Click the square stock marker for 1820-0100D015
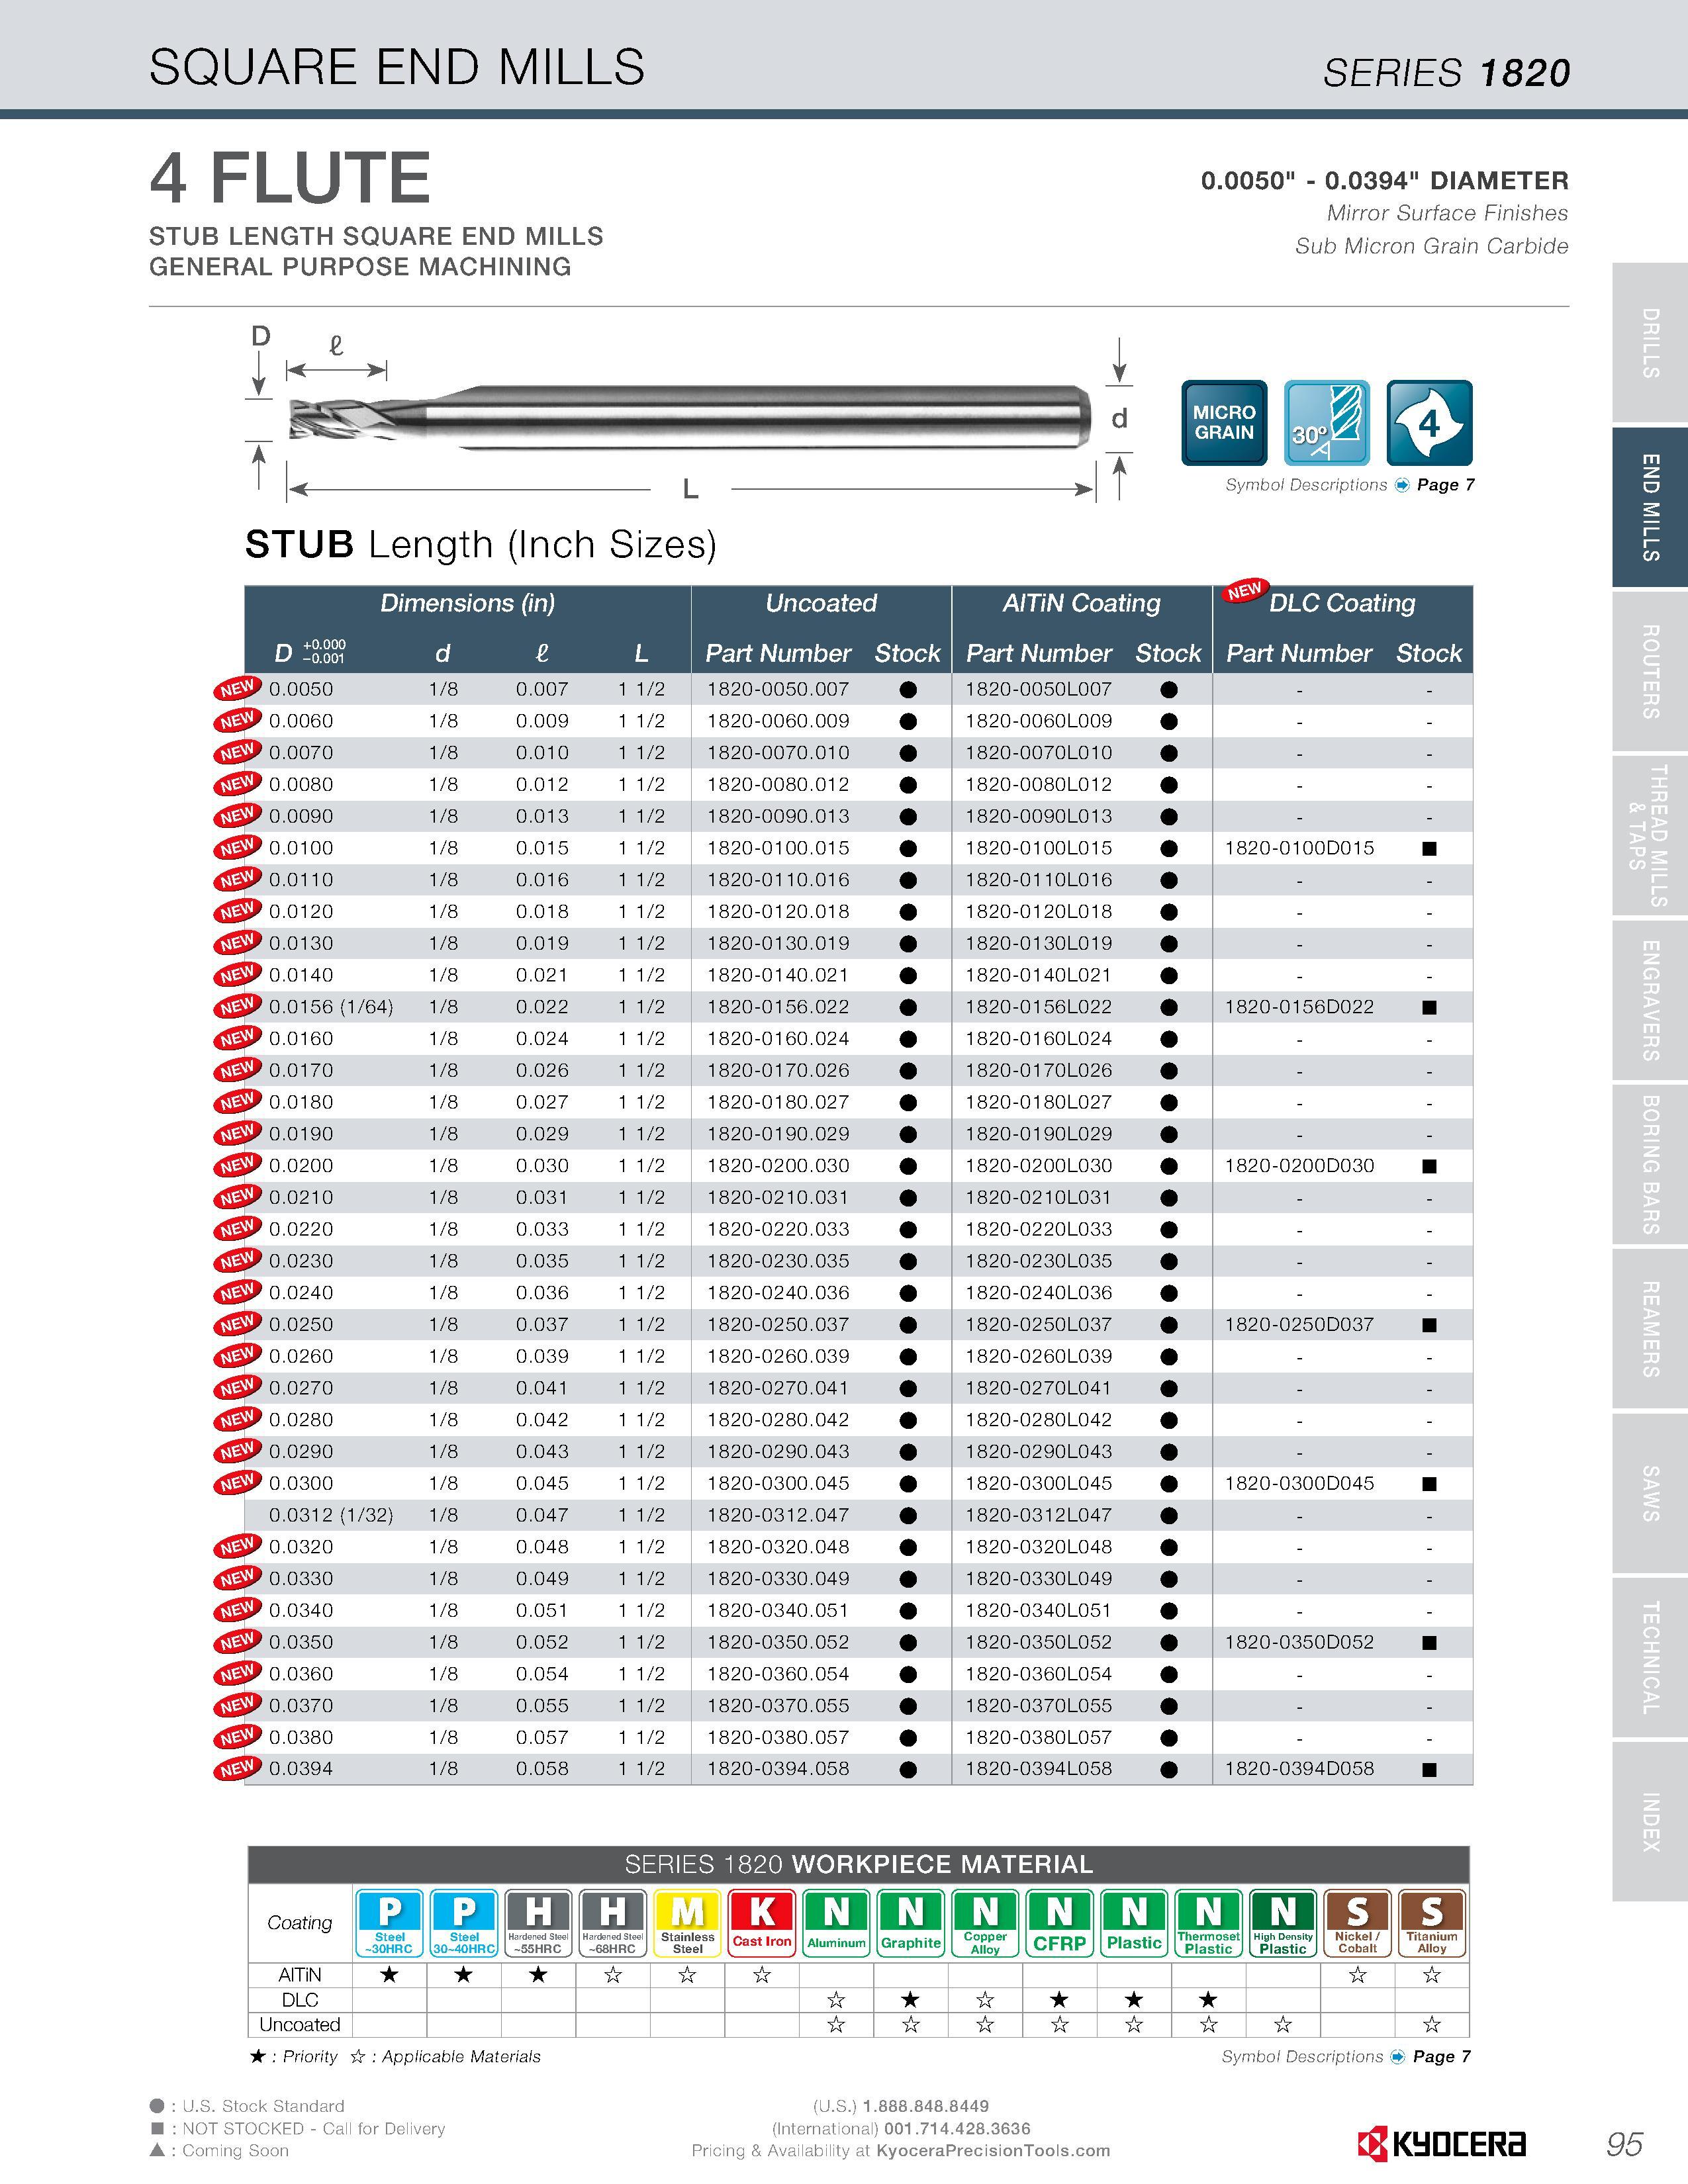Screen dimensions: 1688x2184 [x=1429, y=848]
